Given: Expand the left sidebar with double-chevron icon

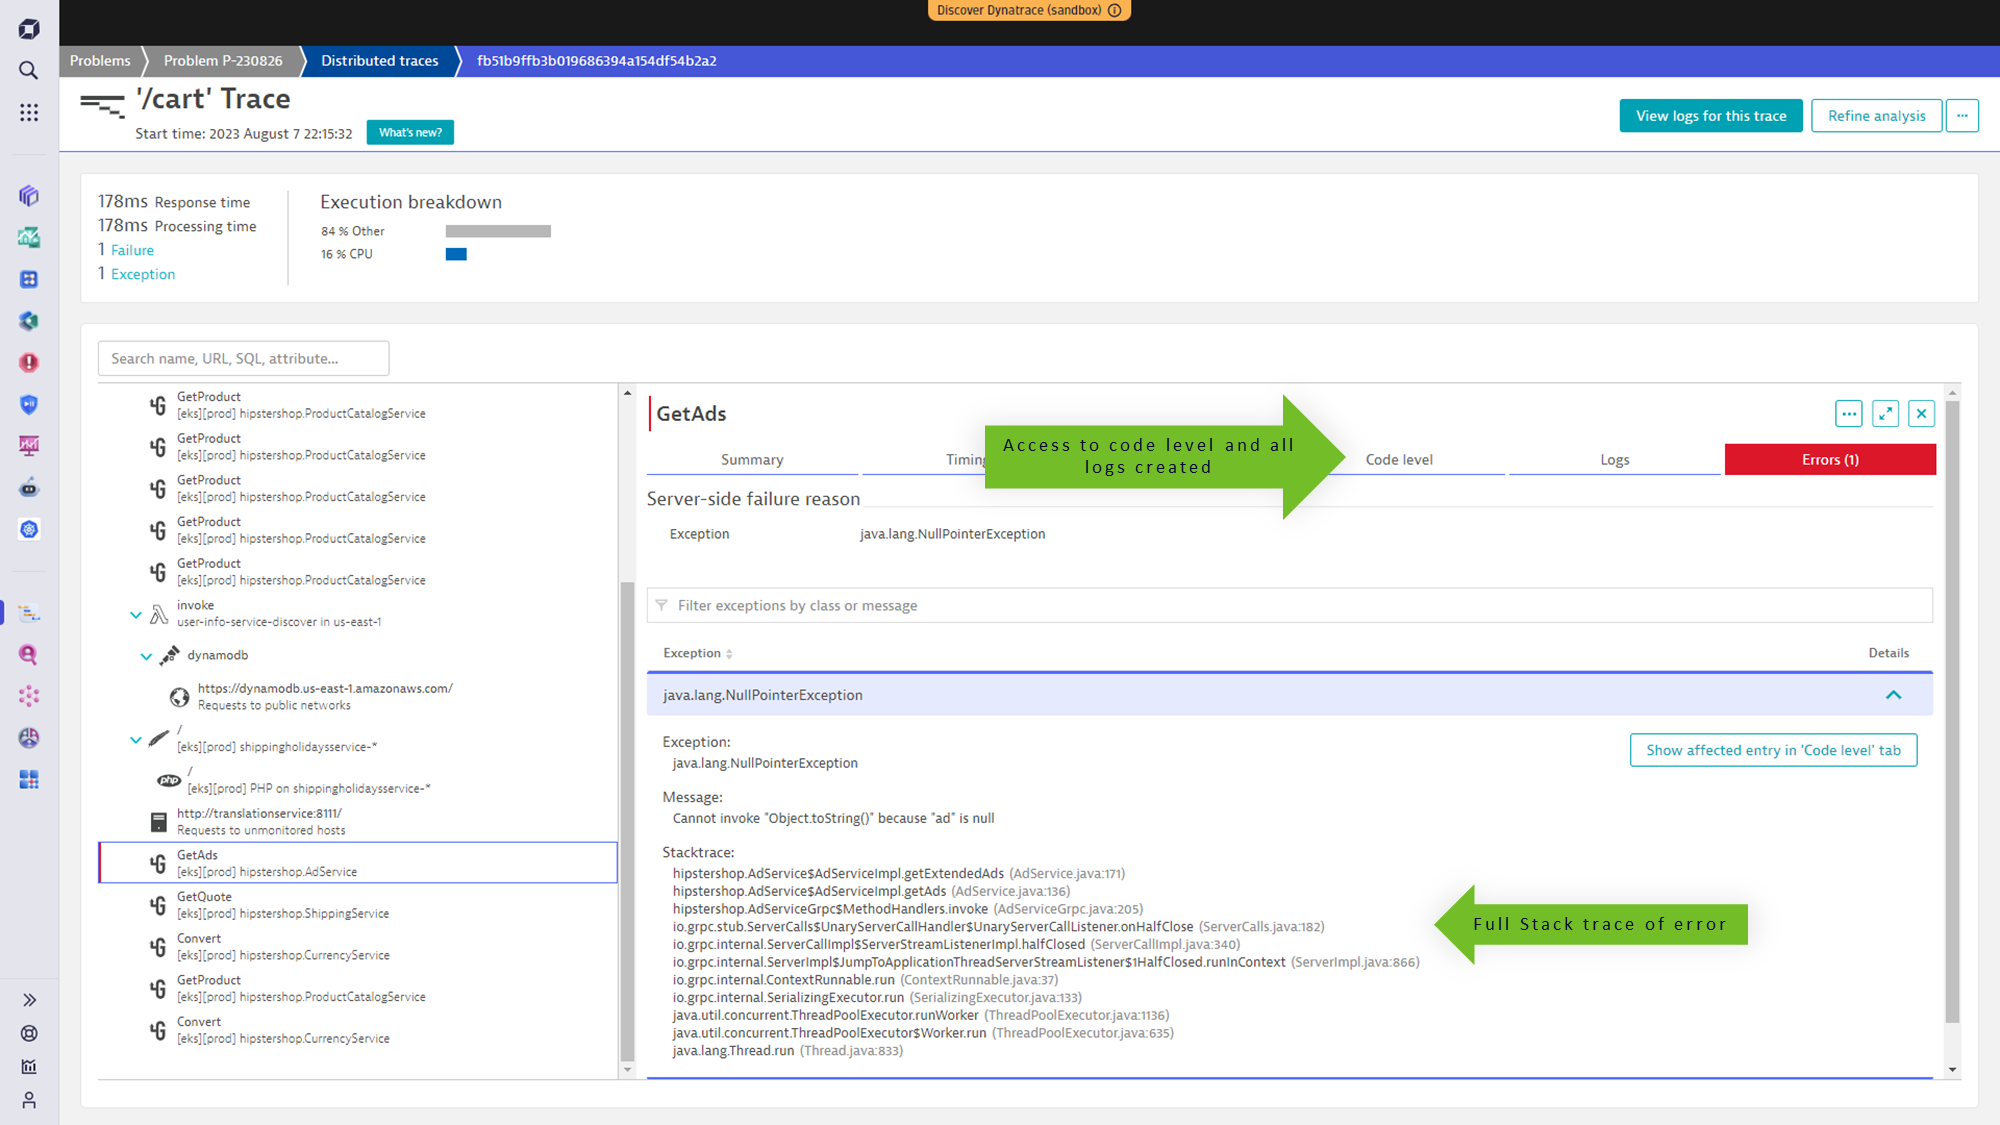Looking at the screenshot, I should pyautogui.click(x=29, y=1000).
